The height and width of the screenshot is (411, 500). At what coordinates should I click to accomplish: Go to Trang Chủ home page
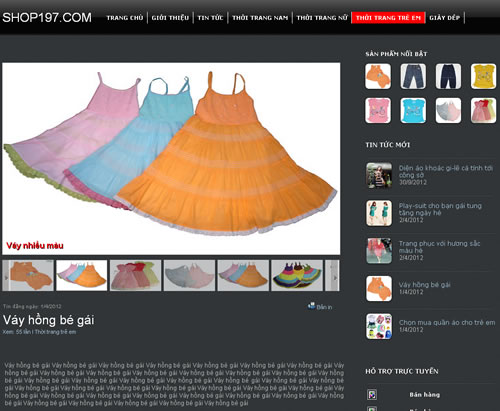pos(125,18)
